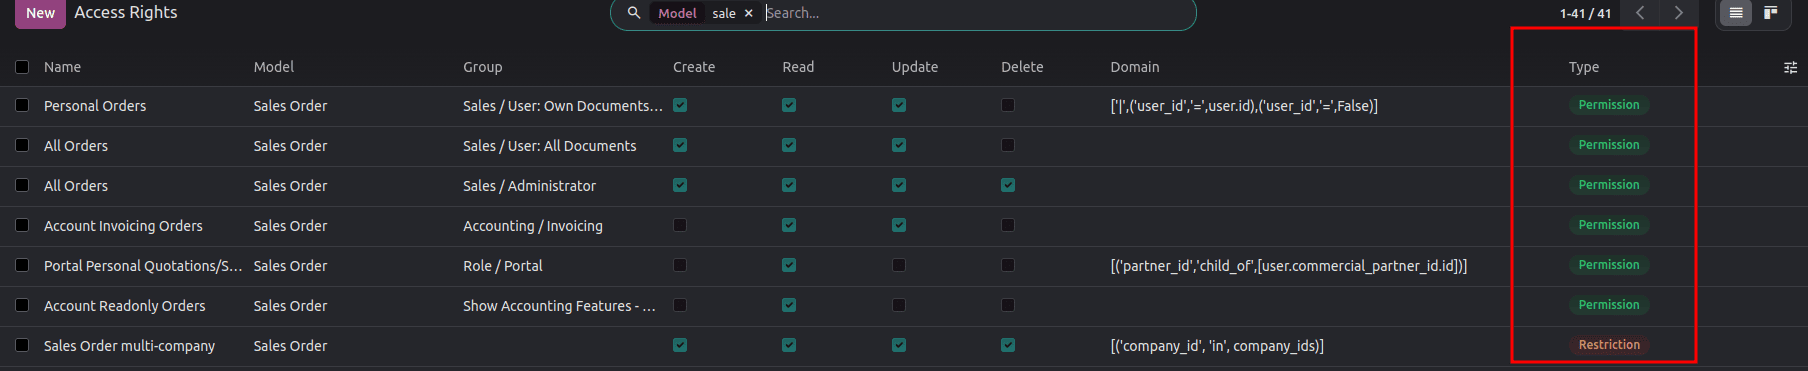
Task: Click the Access Rights breadcrumb title
Action: coord(126,12)
